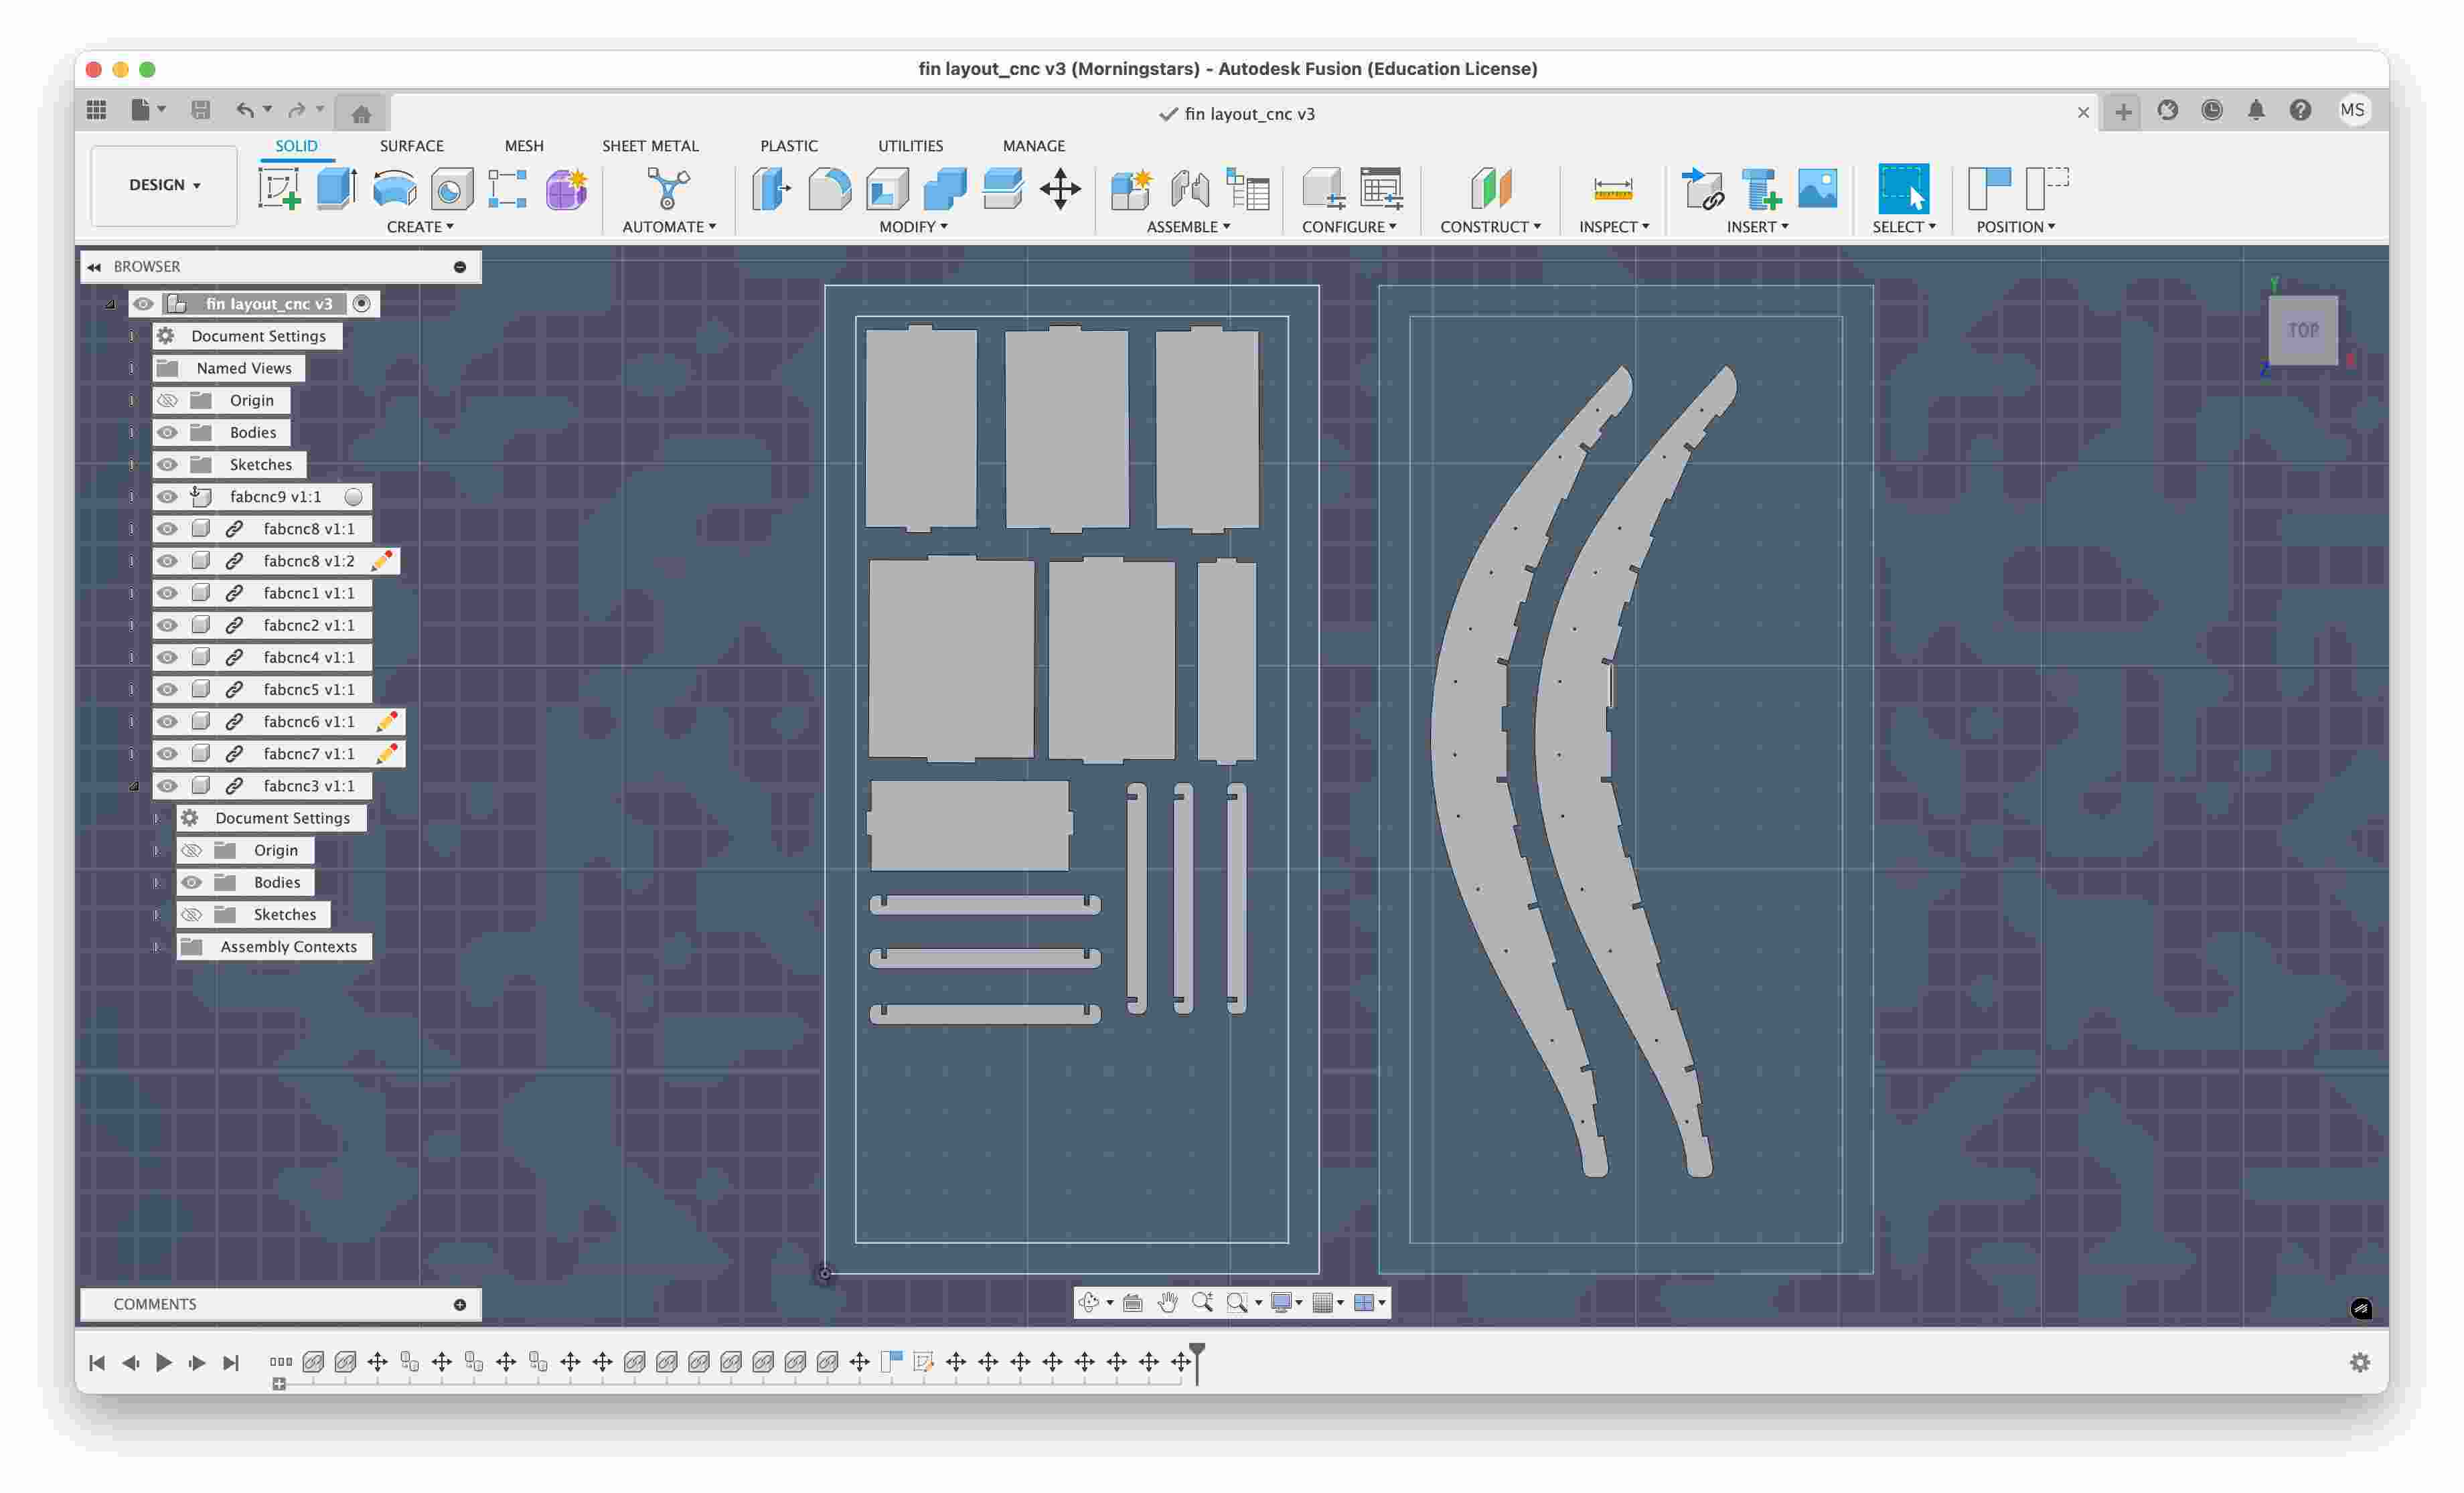Collapse the fabcnc3 v1:1 tree node
The image size is (2464, 1493).
pyautogui.click(x=133, y=786)
